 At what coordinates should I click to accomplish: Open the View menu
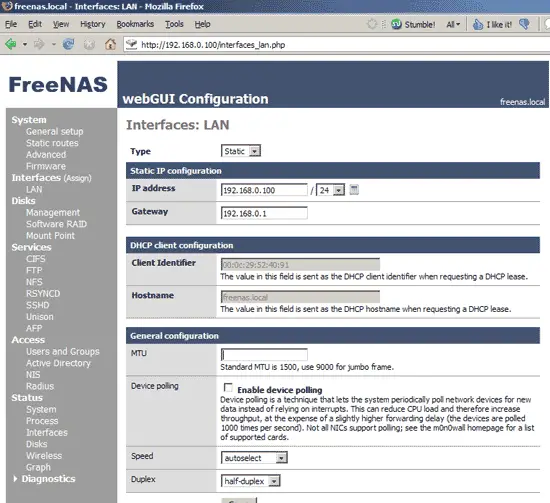(x=61, y=24)
